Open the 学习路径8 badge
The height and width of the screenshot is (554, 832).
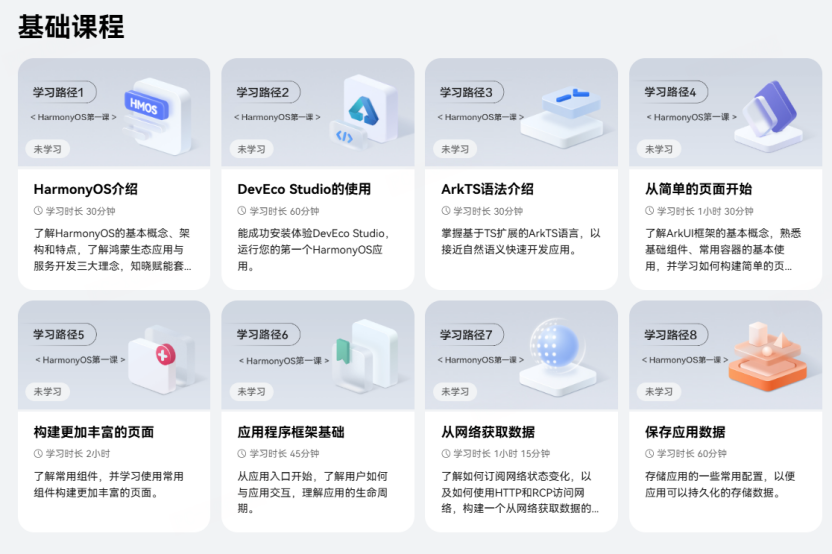pos(672,334)
